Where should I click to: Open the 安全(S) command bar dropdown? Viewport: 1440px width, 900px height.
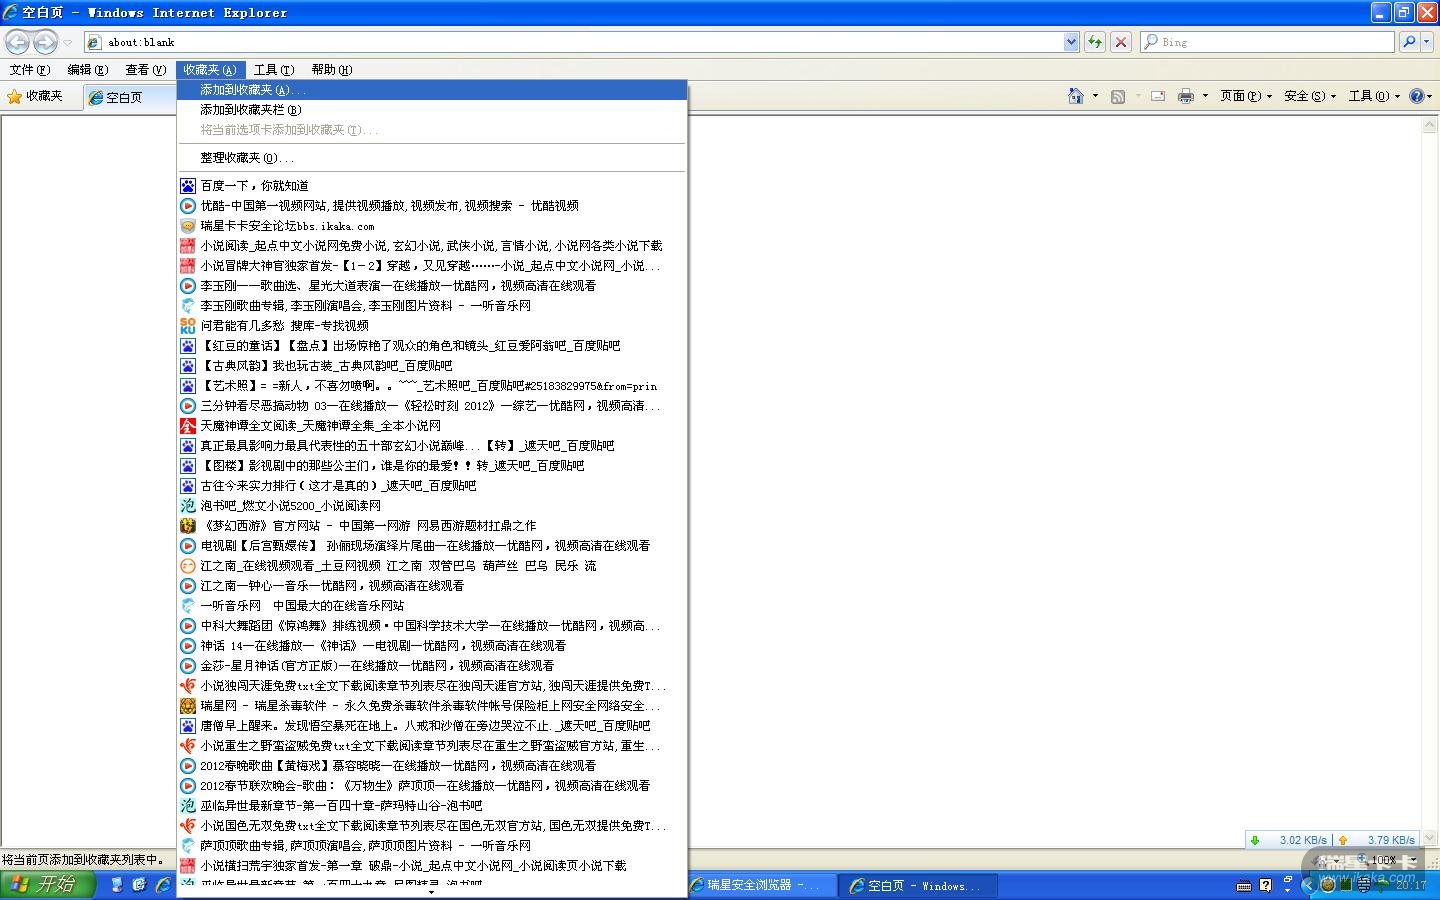tap(1310, 96)
